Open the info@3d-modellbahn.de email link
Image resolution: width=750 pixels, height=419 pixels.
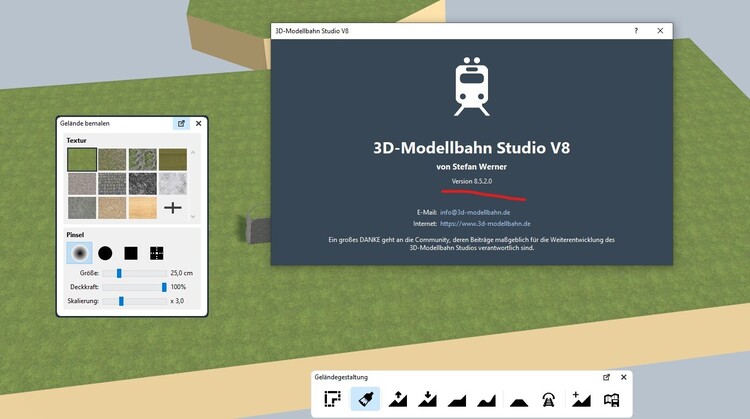point(475,212)
